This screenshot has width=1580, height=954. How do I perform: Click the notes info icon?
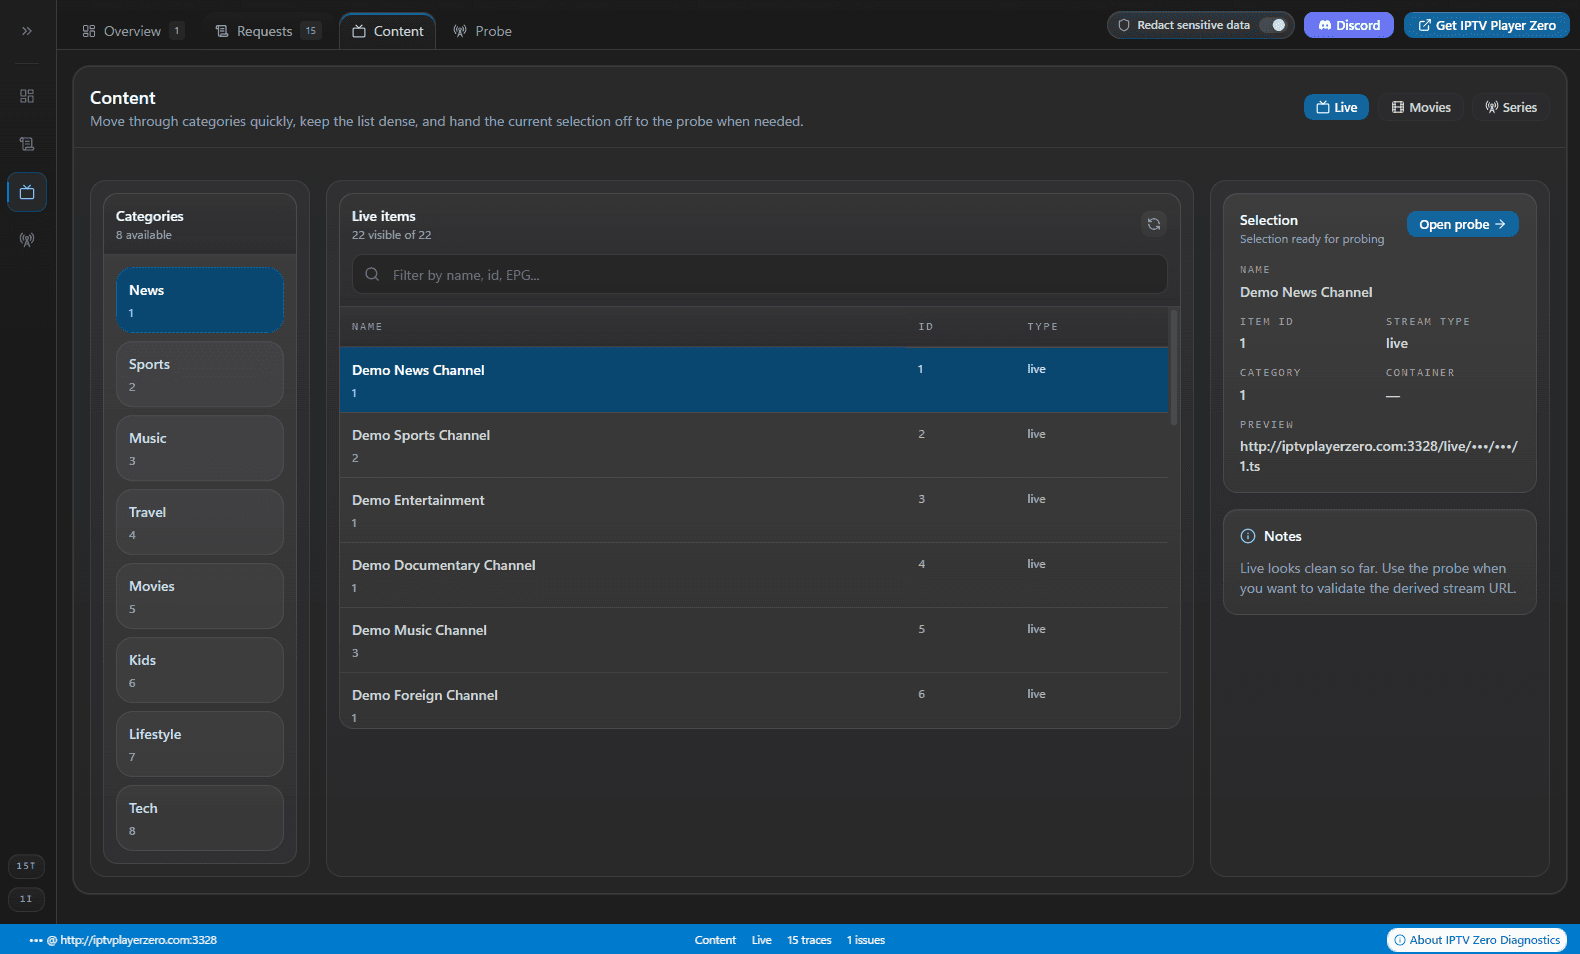coord(1248,536)
